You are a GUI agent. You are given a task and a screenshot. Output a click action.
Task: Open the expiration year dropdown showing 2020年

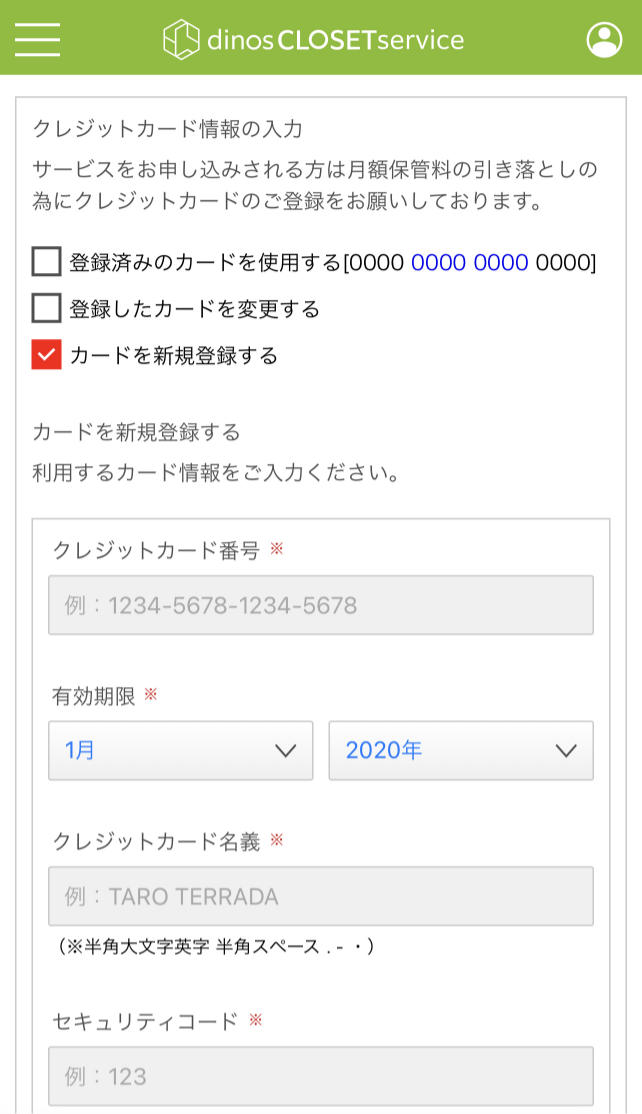tap(461, 750)
